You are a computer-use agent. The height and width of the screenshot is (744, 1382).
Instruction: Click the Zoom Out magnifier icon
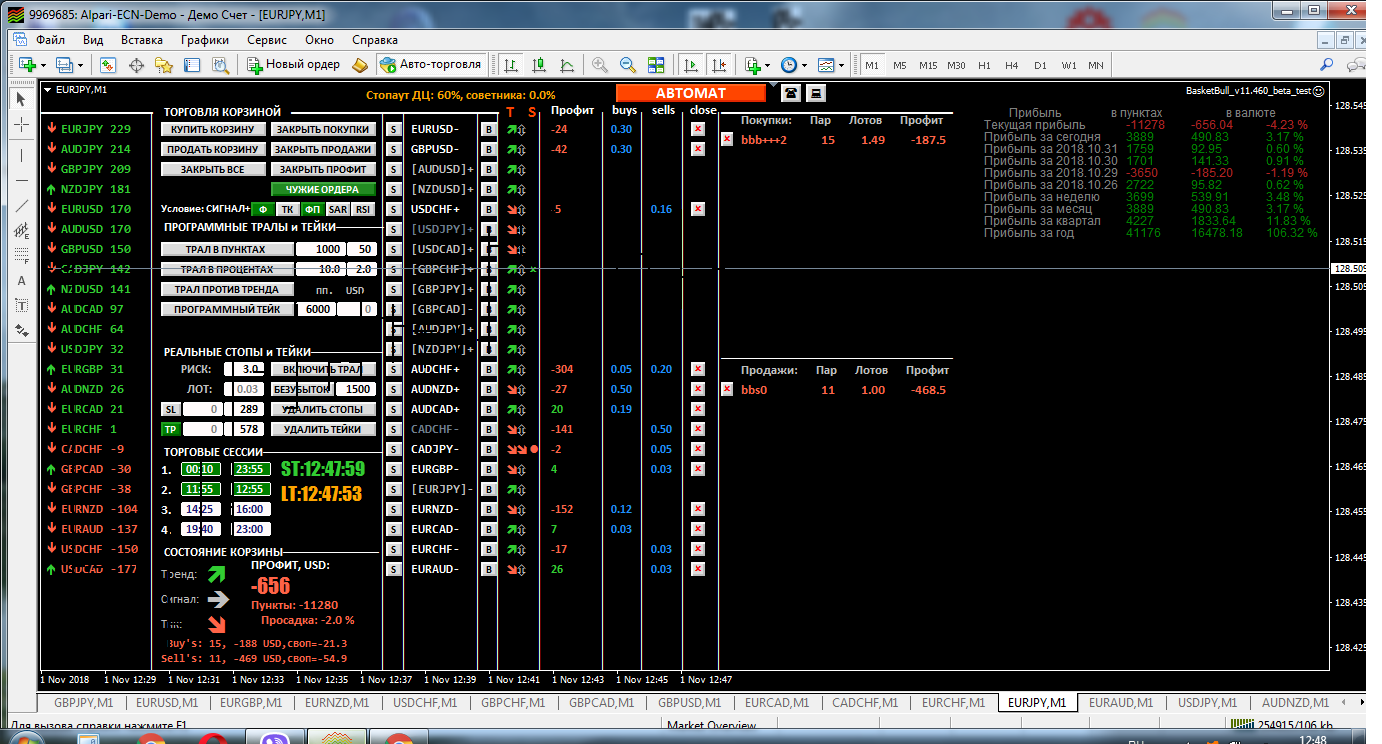tap(628, 65)
